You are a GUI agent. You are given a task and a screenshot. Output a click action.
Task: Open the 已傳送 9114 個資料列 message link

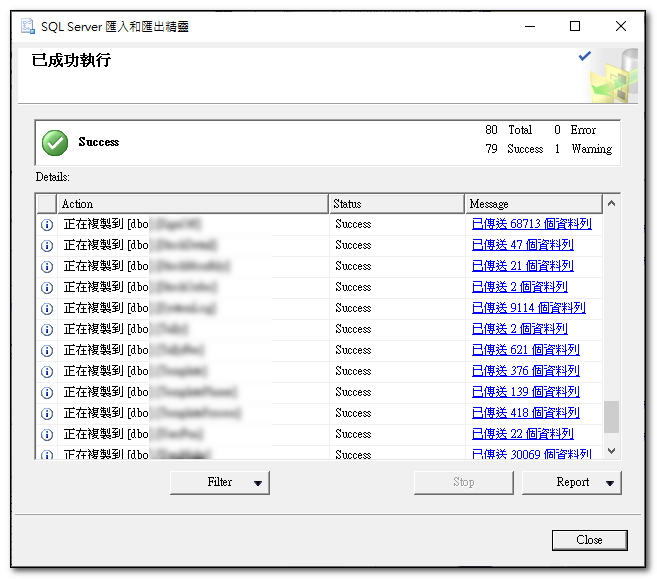(x=528, y=309)
